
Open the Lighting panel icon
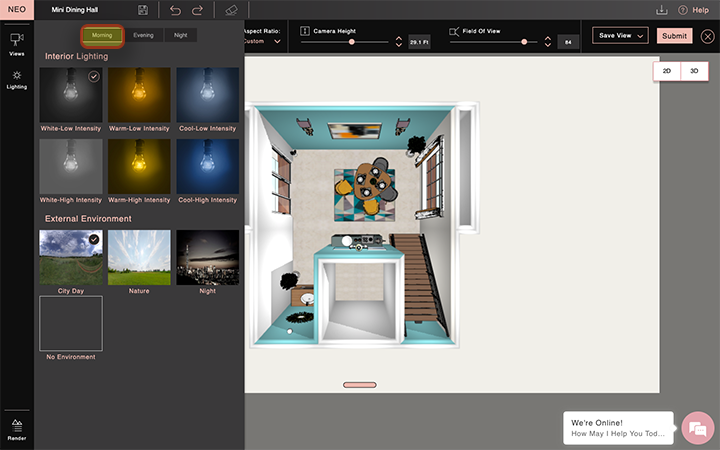point(17,75)
